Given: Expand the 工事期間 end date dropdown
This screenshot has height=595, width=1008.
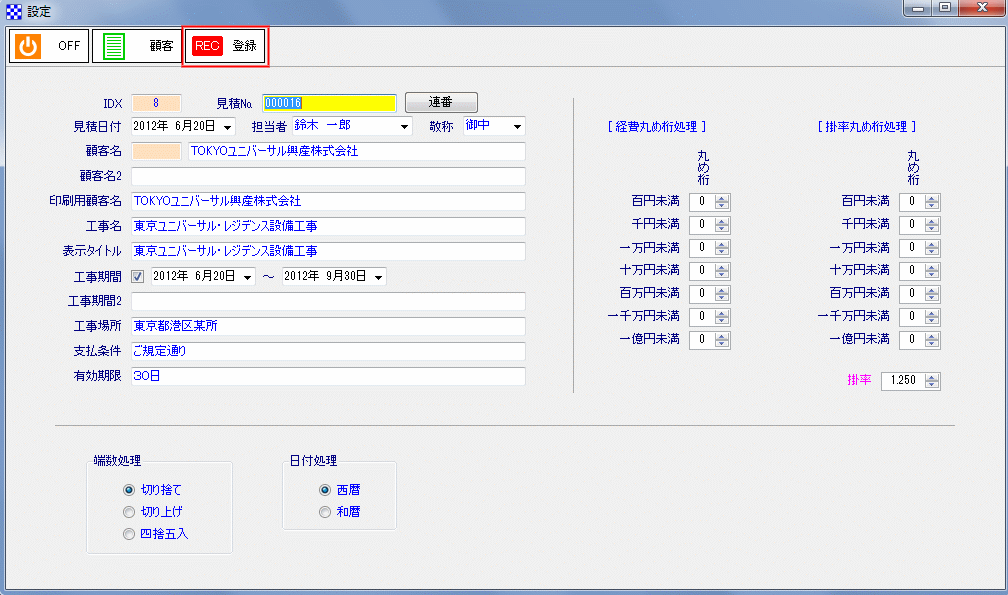Looking at the screenshot, I should (x=379, y=277).
